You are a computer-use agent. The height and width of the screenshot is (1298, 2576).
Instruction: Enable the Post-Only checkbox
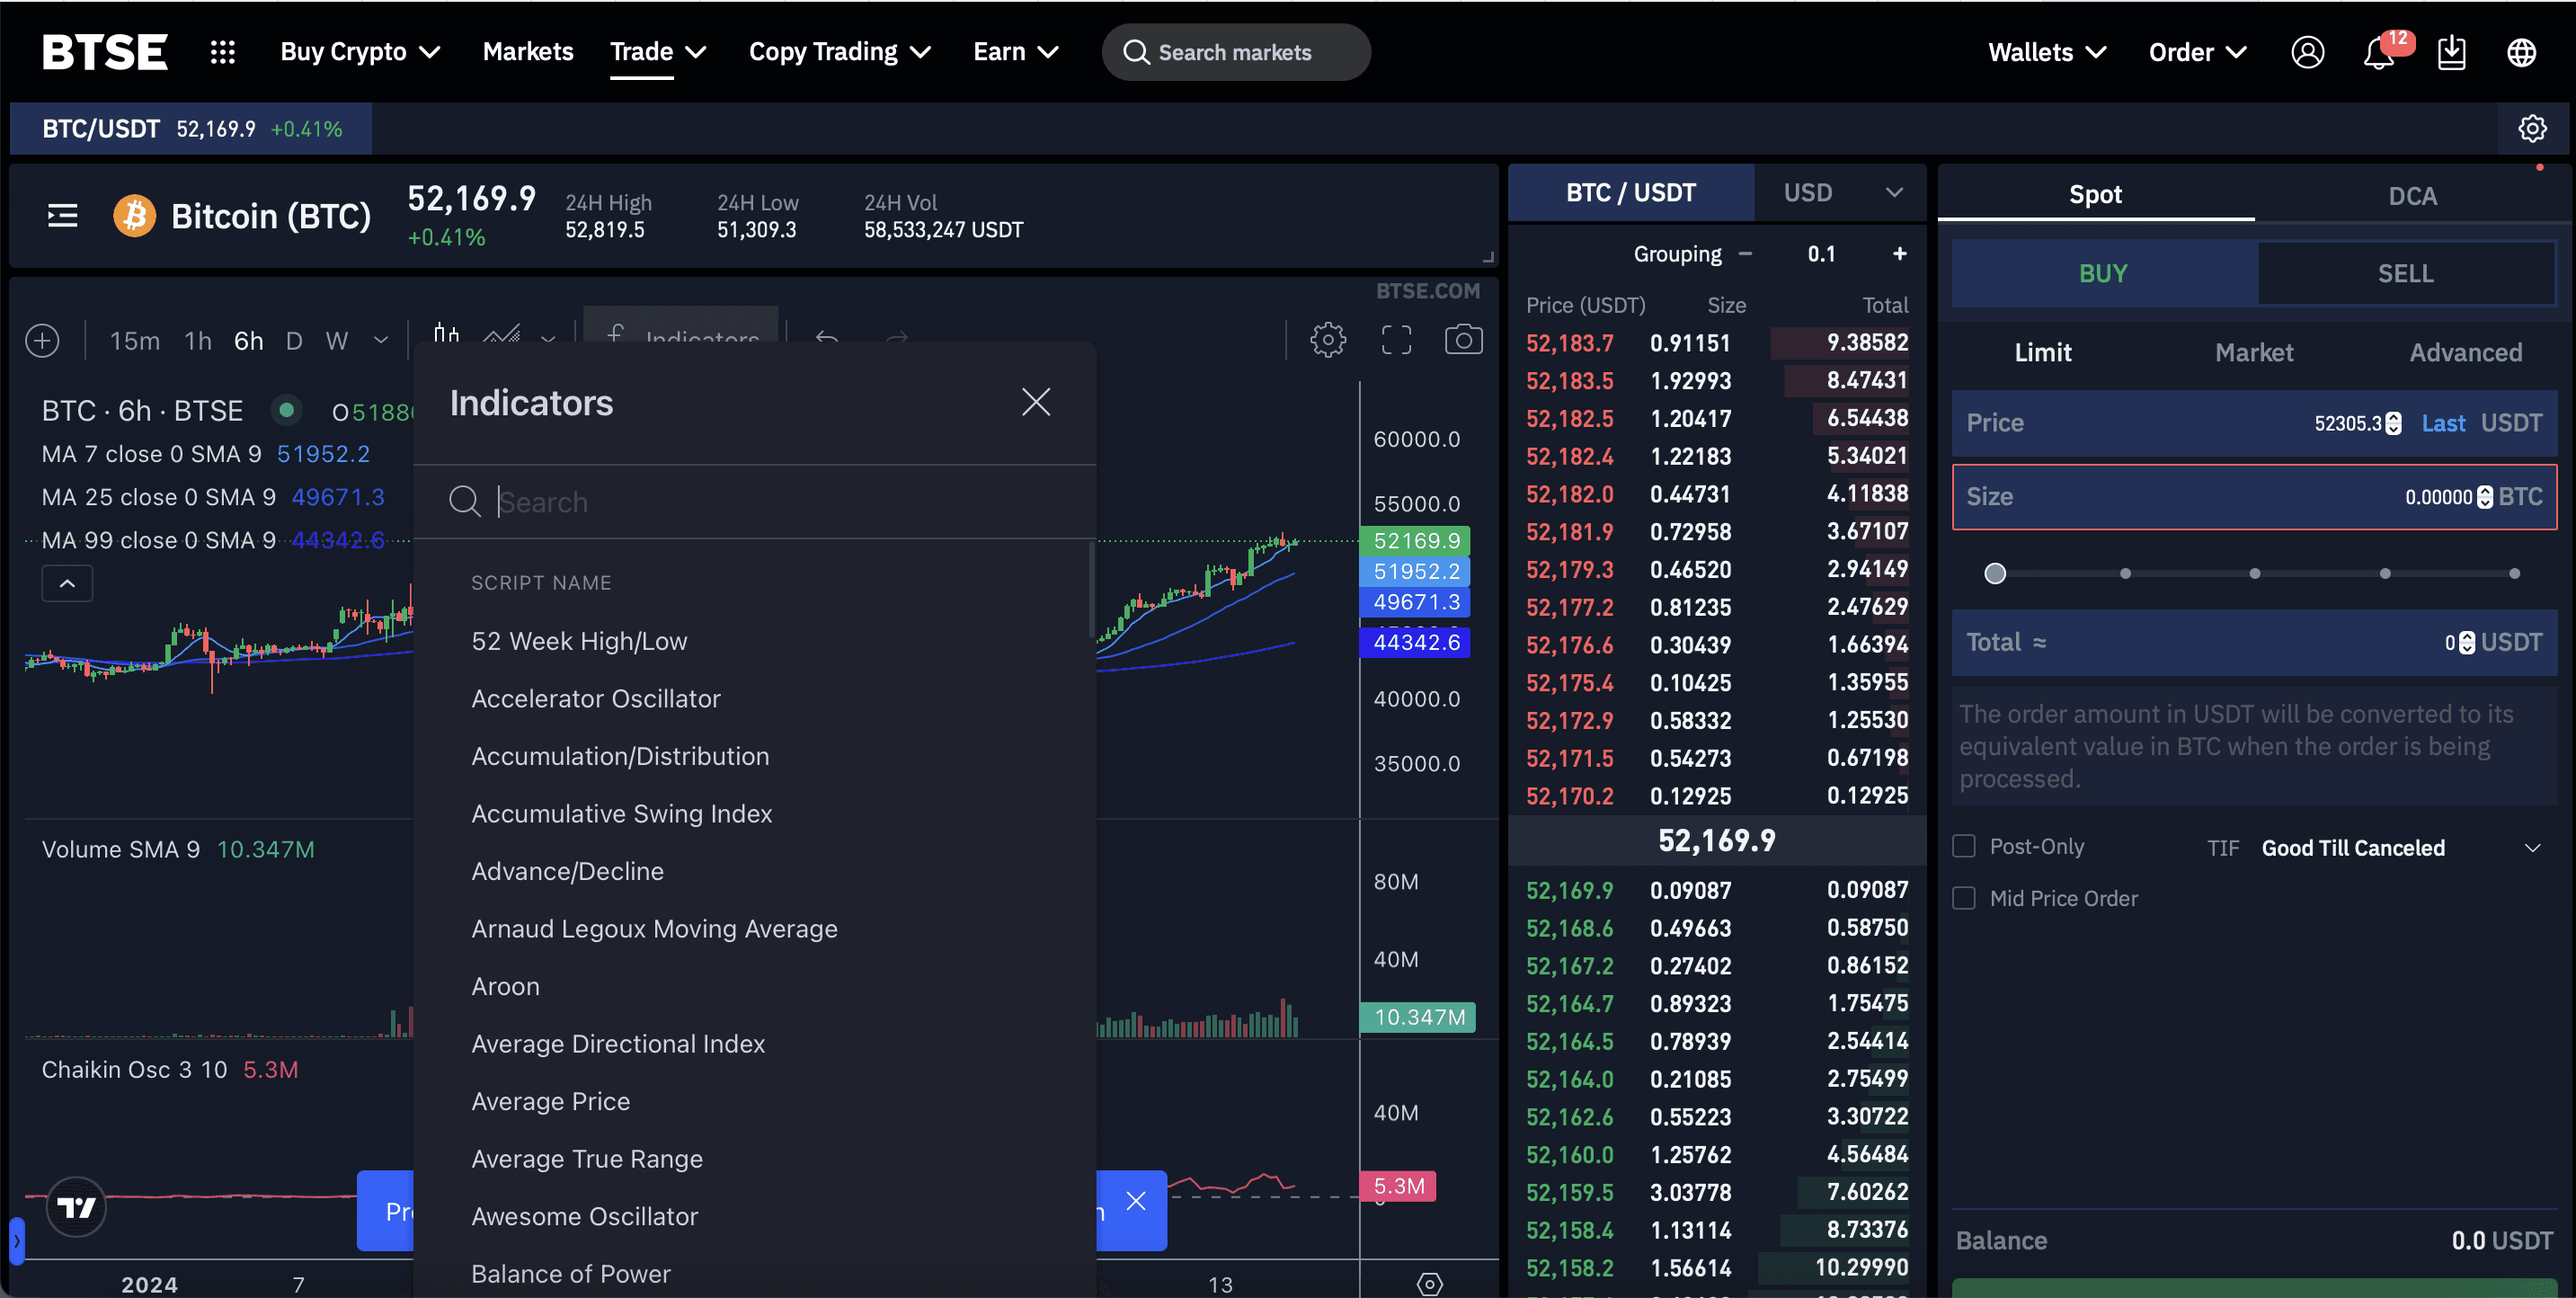tap(1964, 846)
